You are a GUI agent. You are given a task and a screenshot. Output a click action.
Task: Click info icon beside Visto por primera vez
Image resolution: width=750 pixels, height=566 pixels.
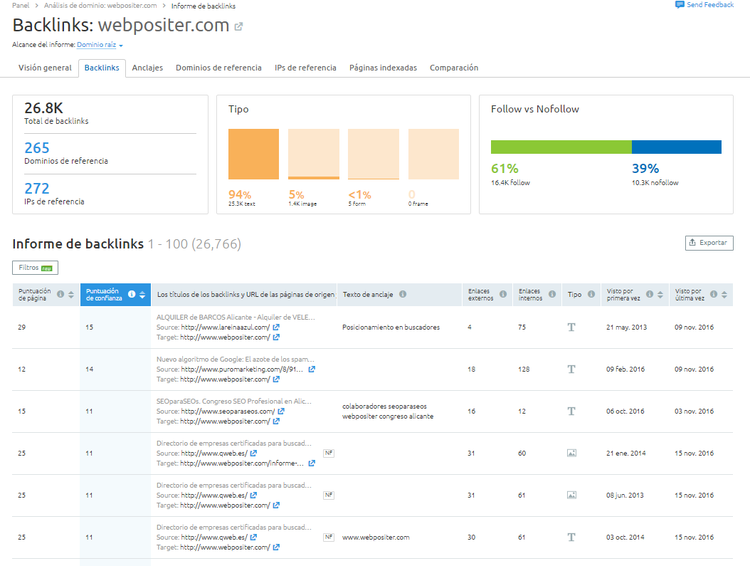[650, 294]
